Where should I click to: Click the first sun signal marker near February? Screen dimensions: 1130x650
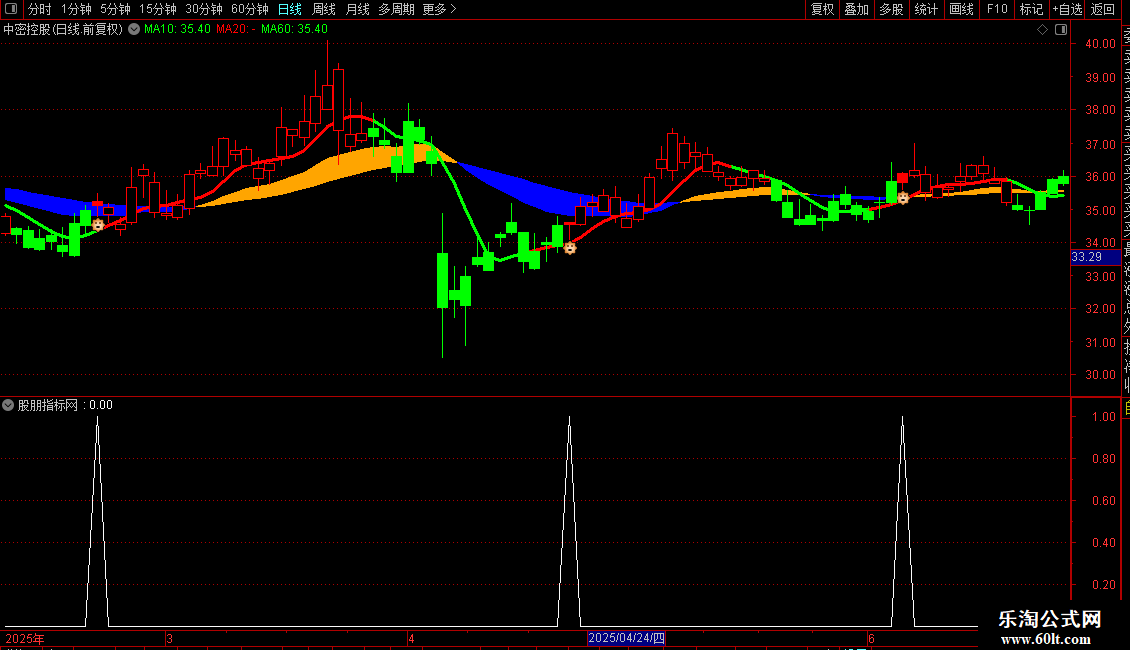click(98, 225)
